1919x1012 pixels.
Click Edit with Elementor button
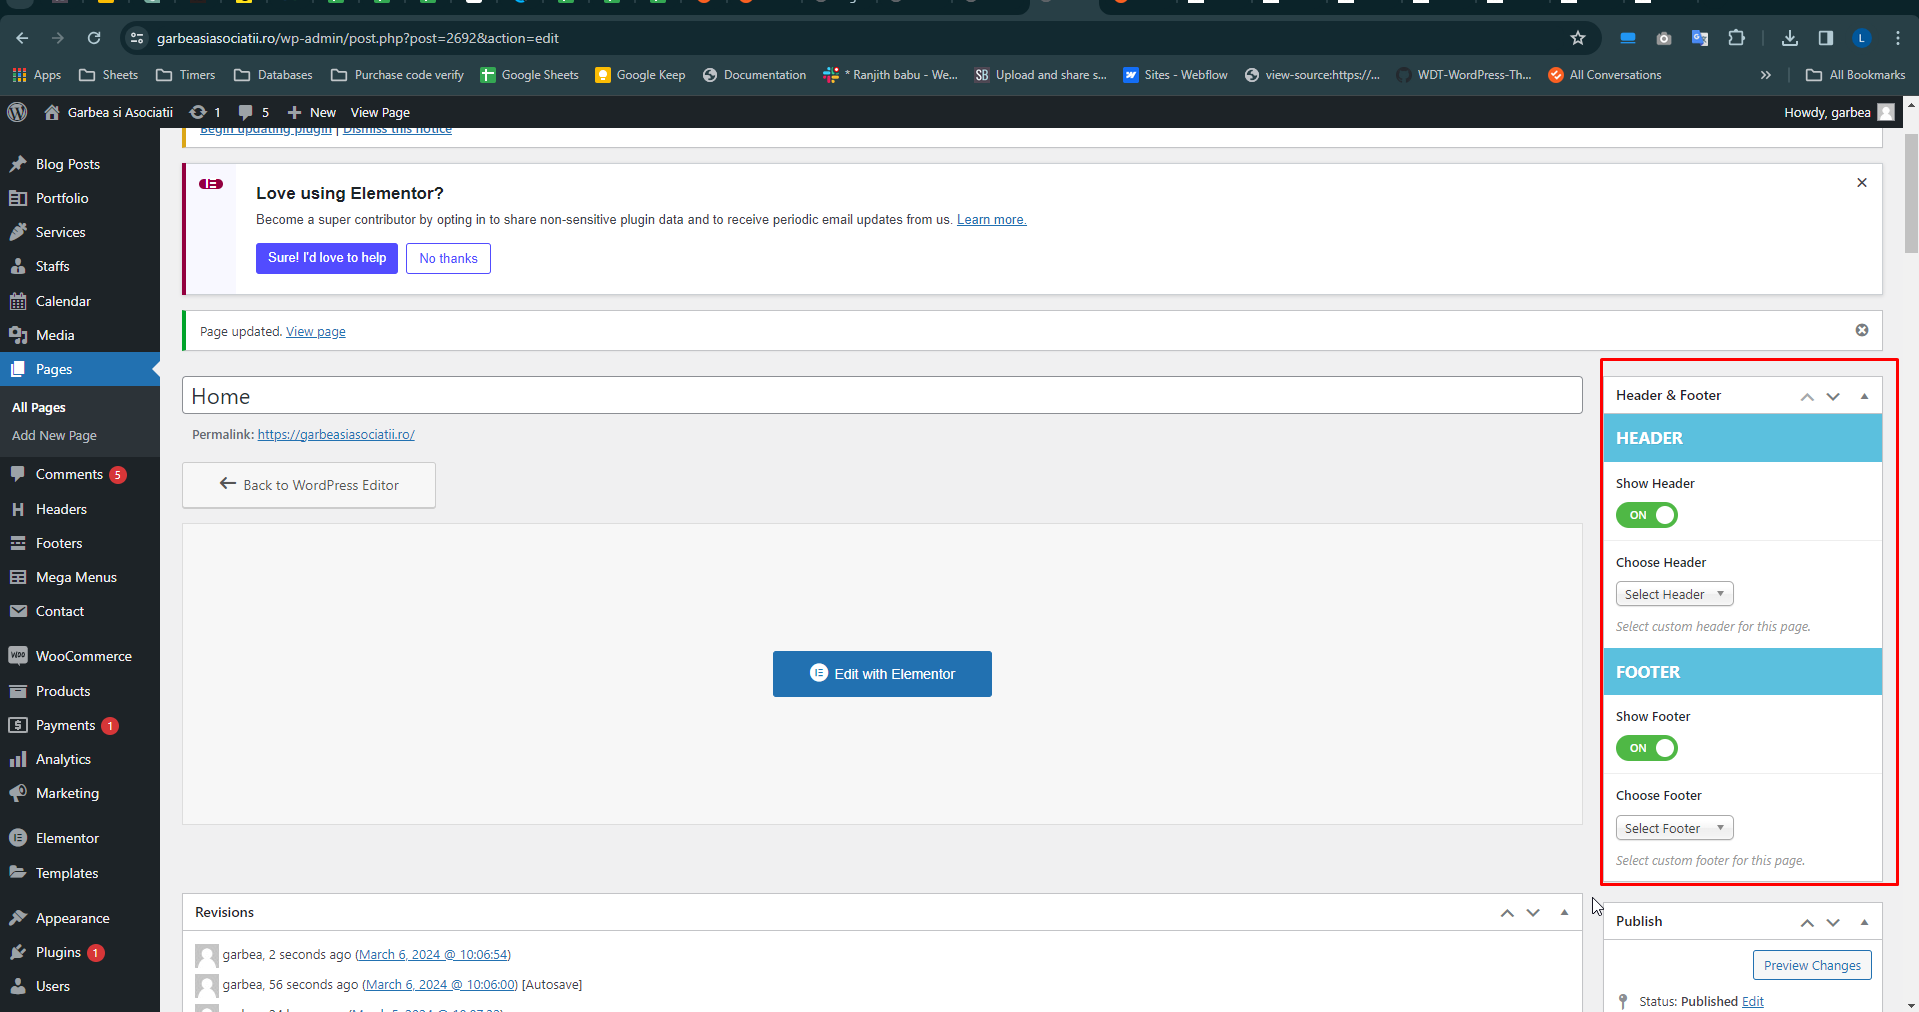[x=882, y=674]
